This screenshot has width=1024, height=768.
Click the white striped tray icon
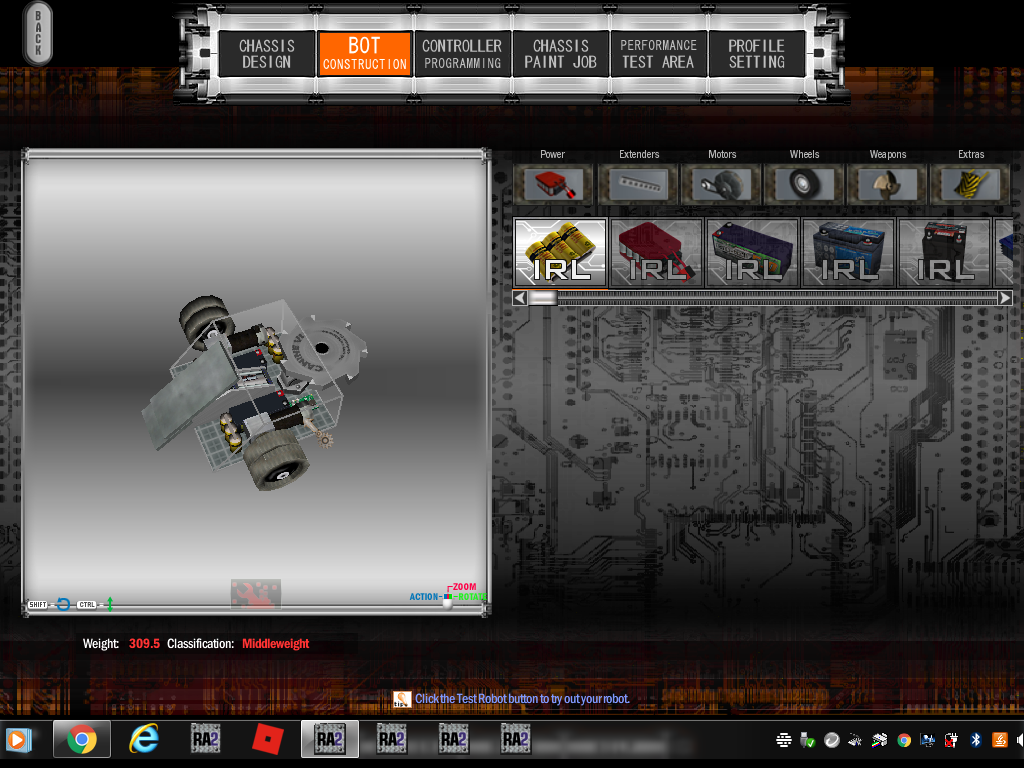click(784, 740)
